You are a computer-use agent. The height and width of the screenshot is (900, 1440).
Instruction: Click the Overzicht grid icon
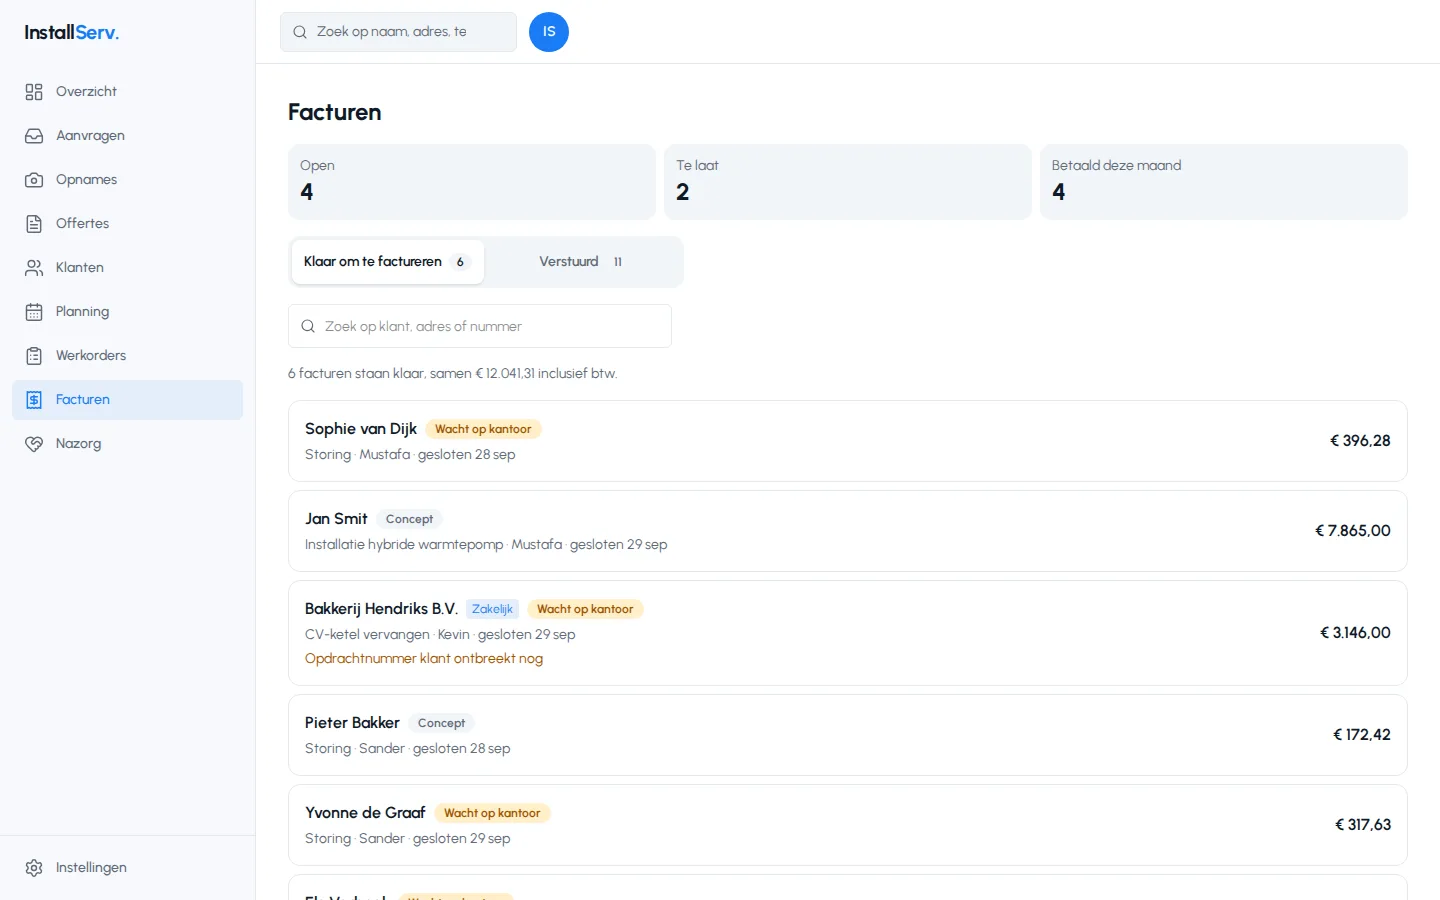(x=34, y=92)
